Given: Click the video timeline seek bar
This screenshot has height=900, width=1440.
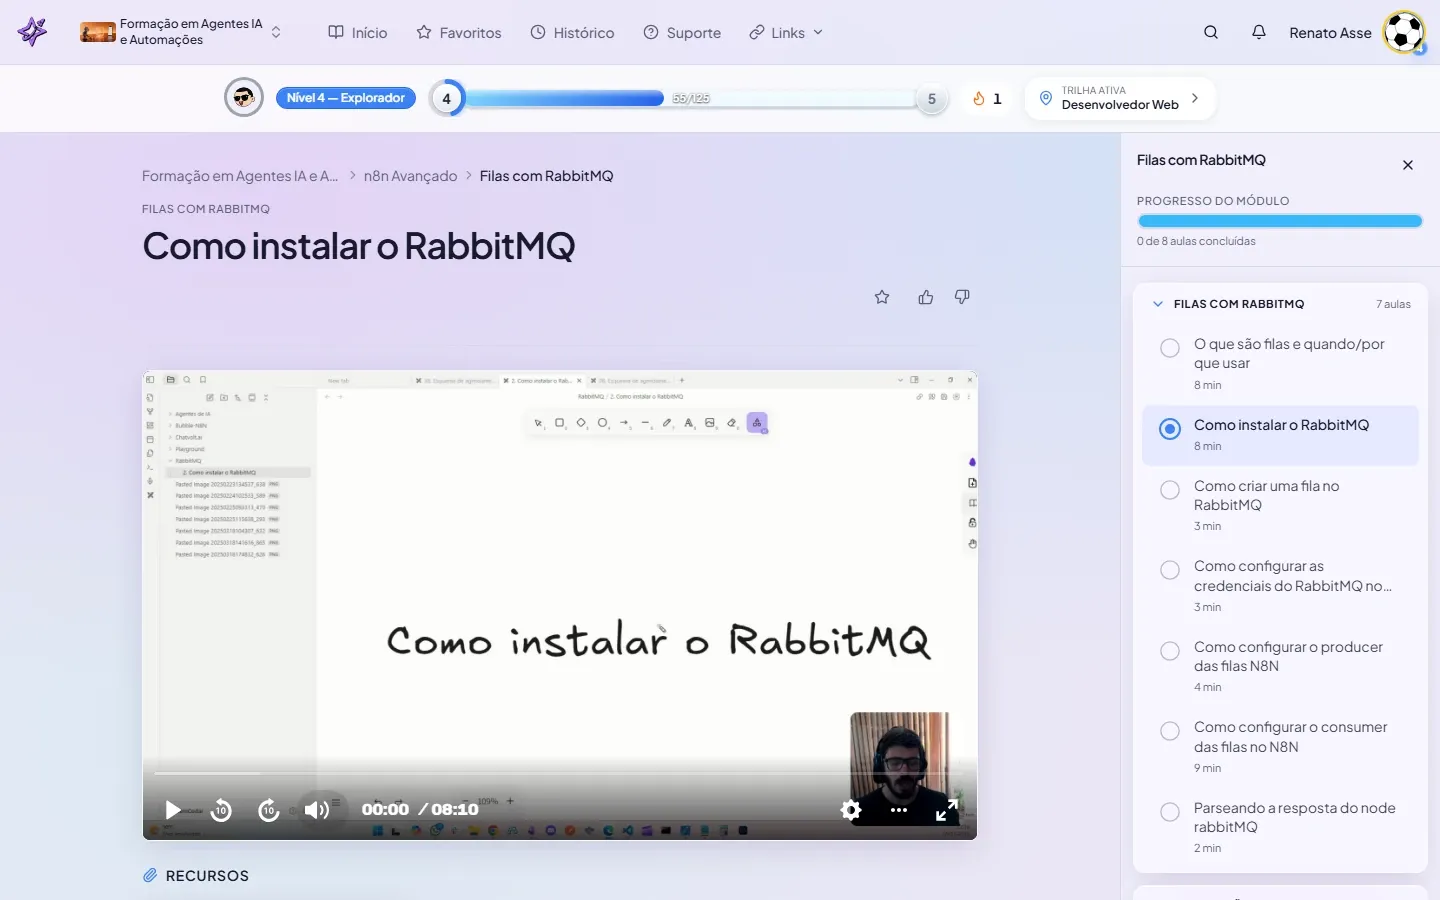Looking at the screenshot, I should pos(560,773).
